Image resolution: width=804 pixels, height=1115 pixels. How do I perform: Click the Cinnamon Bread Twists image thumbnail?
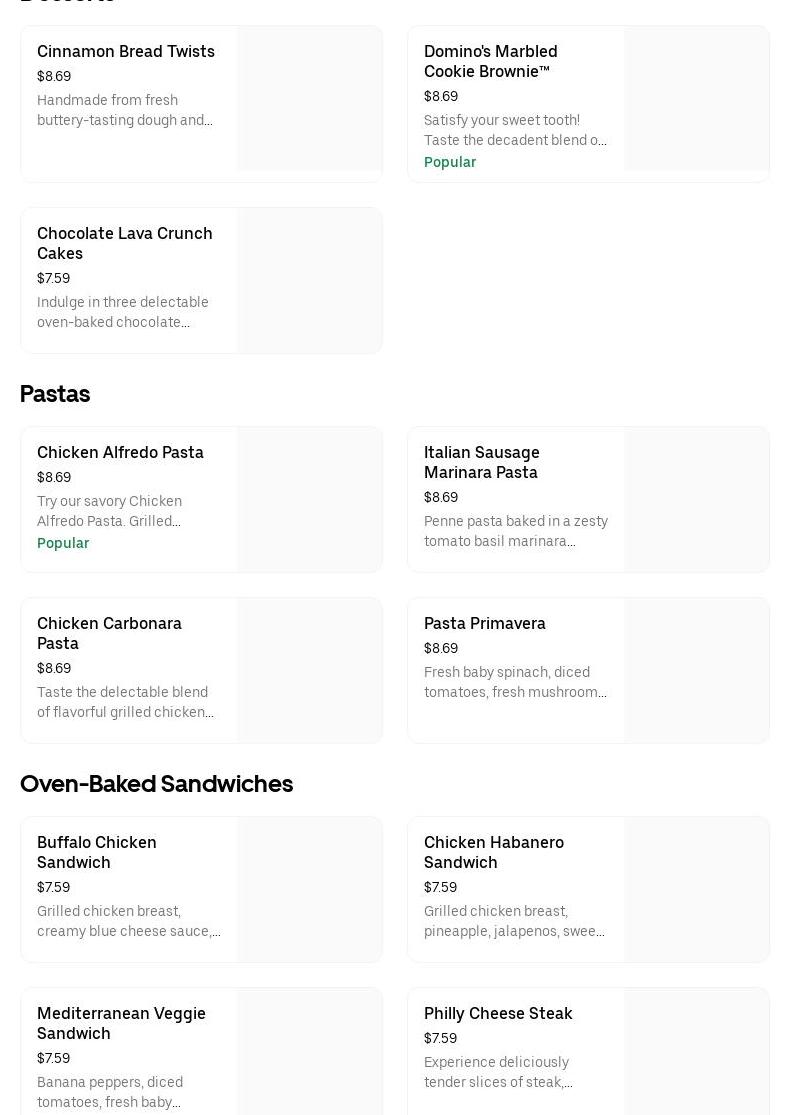(309, 98)
